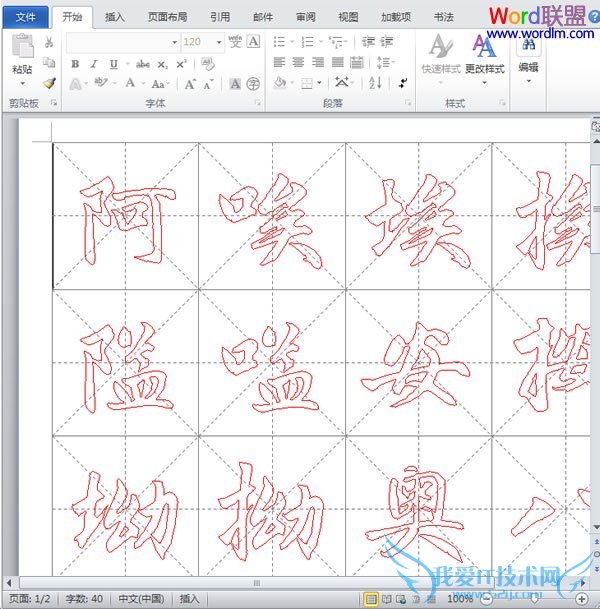The width and height of the screenshot is (600, 609).
Task: Click the bullets list icon
Action: click(279, 42)
